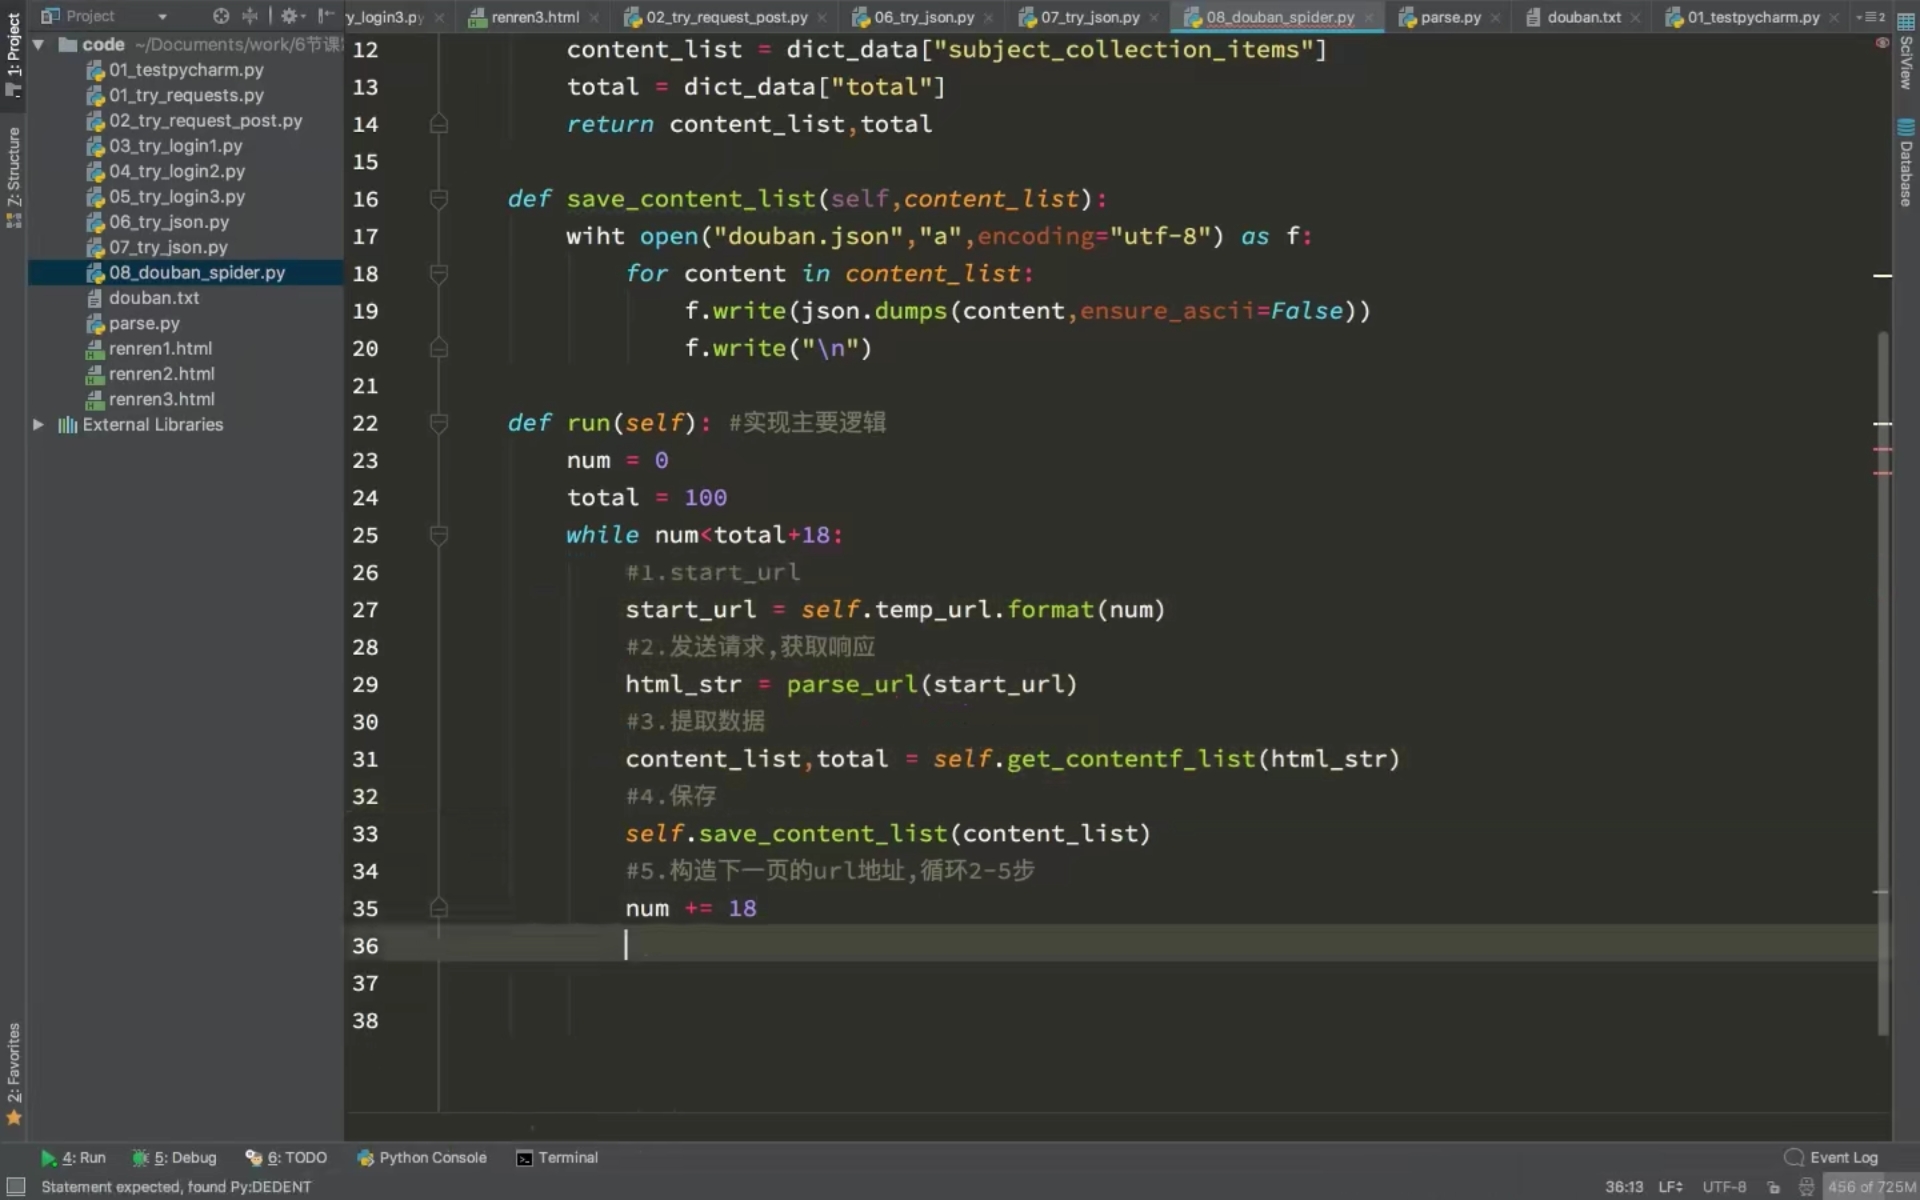This screenshot has width=1920, height=1200.
Task: Open the Database side panel
Action: 1906,163
